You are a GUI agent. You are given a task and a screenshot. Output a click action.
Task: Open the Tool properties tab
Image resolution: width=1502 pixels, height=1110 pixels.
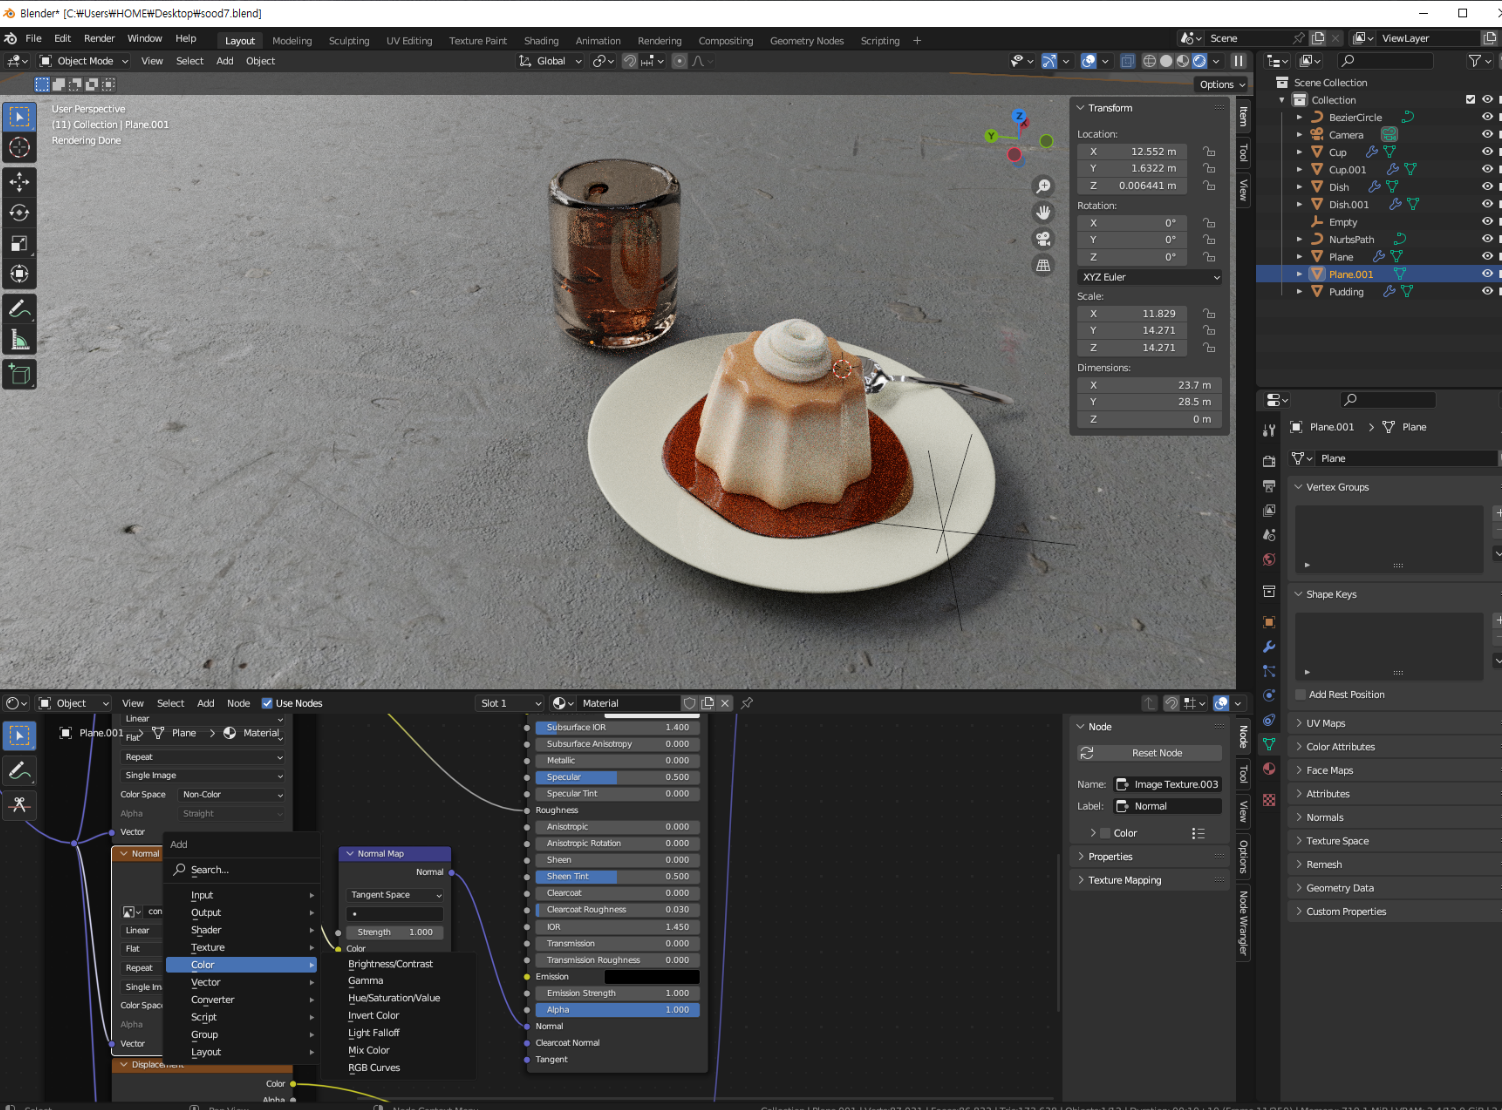[x=1269, y=430]
